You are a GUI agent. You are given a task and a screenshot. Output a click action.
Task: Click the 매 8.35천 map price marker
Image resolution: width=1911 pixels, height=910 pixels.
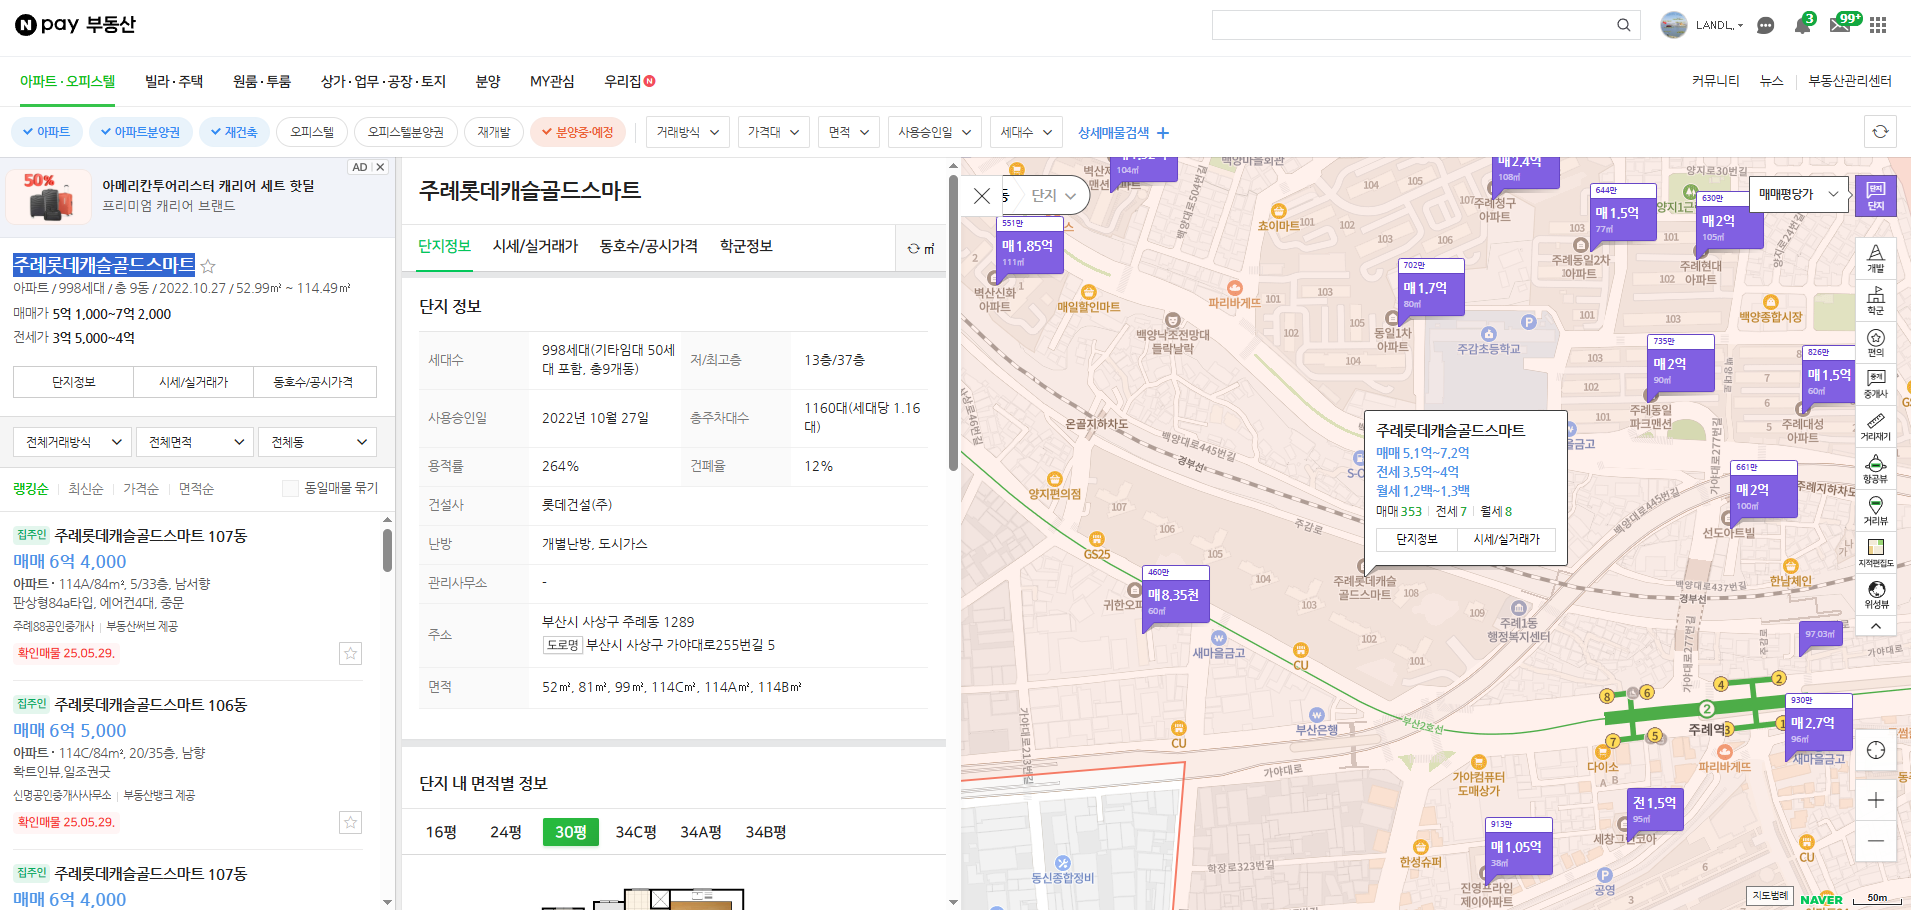click(x=1175, y=599)
